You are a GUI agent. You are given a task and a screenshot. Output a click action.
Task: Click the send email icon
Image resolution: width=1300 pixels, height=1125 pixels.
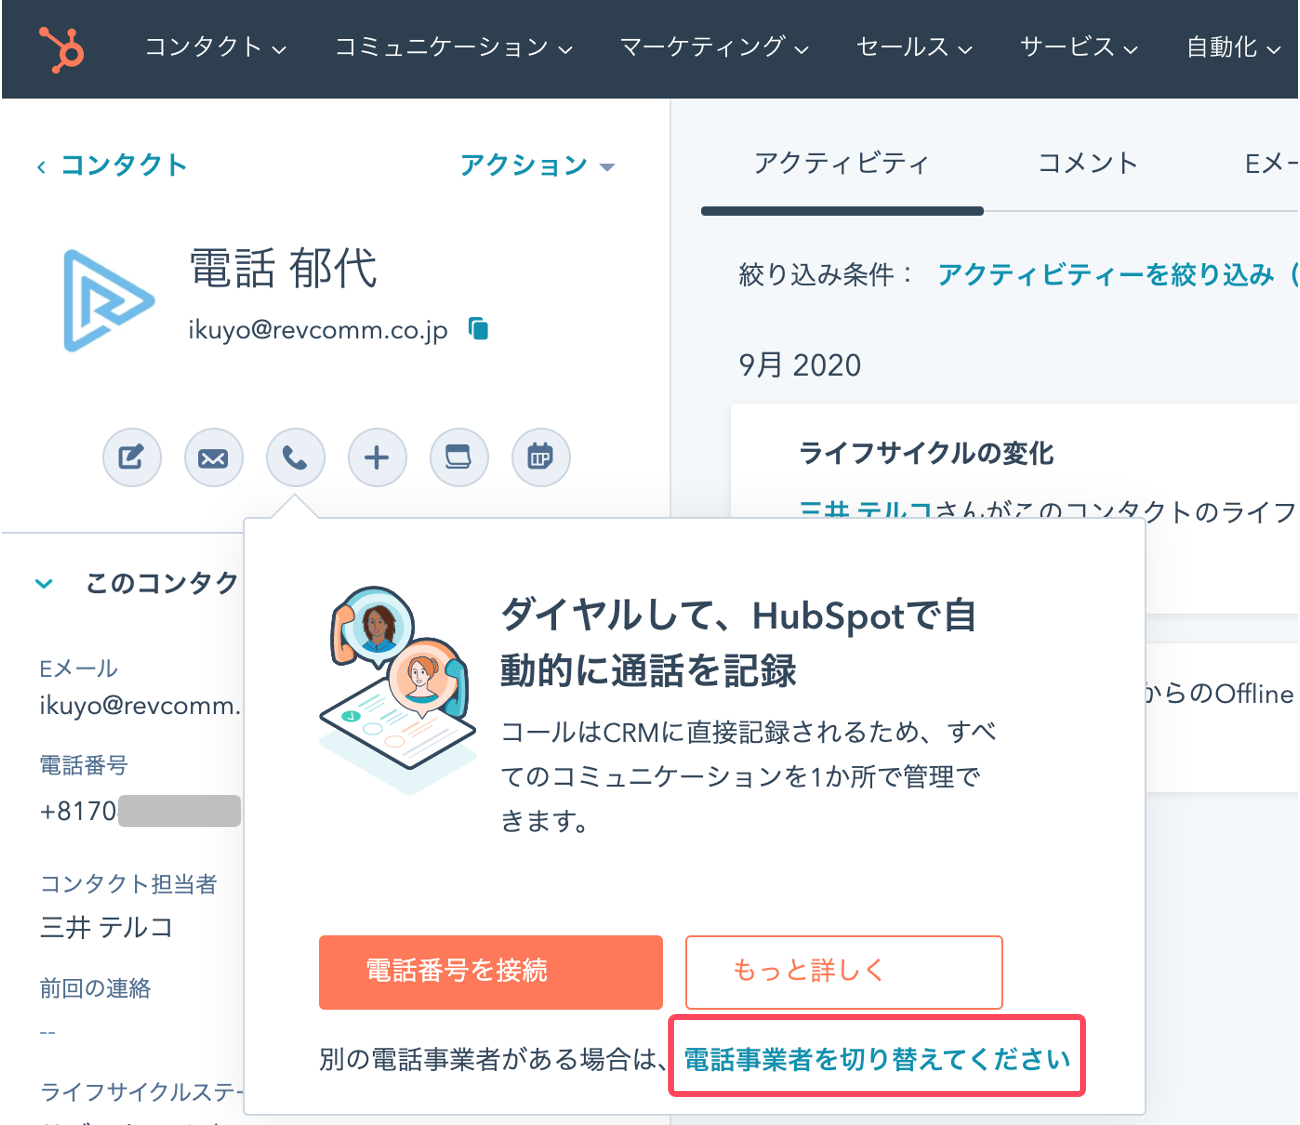coord(214,458)
